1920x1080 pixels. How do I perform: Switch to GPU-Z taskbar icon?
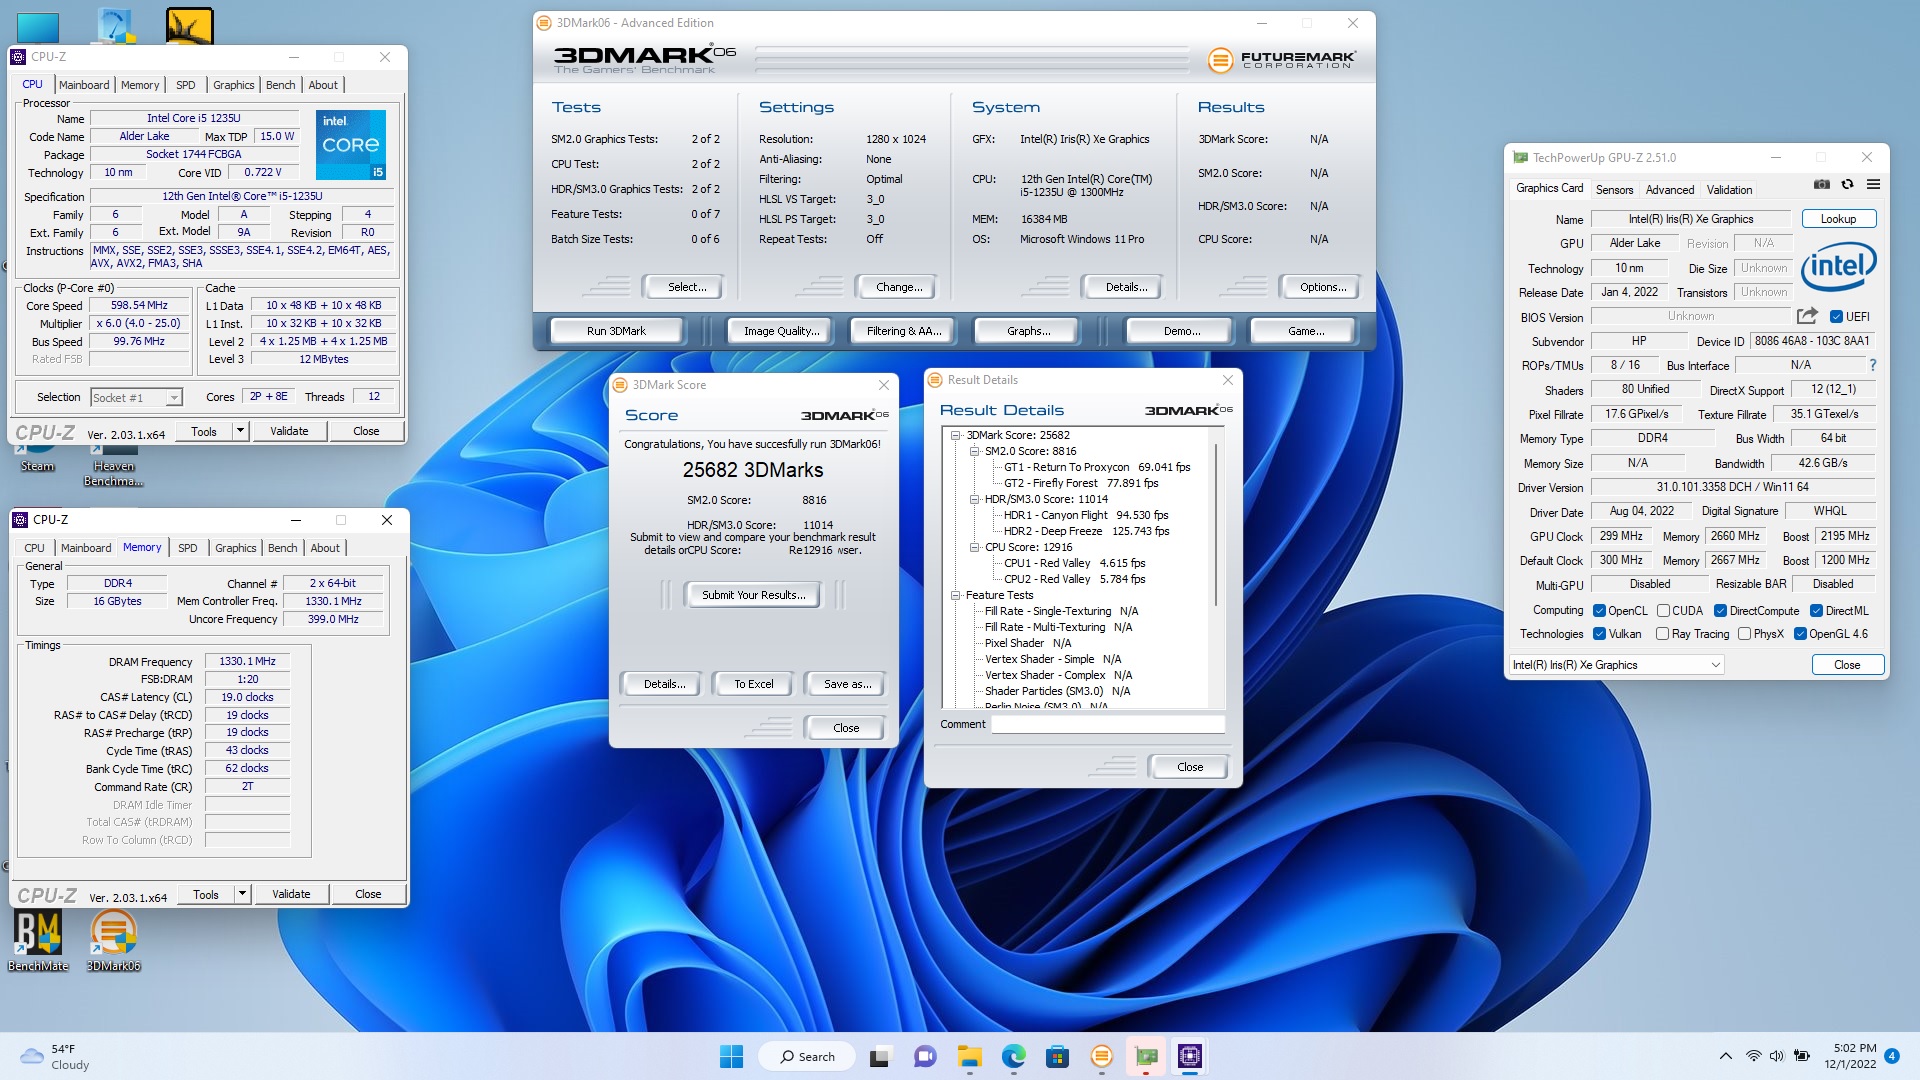click(1146, 1056)
